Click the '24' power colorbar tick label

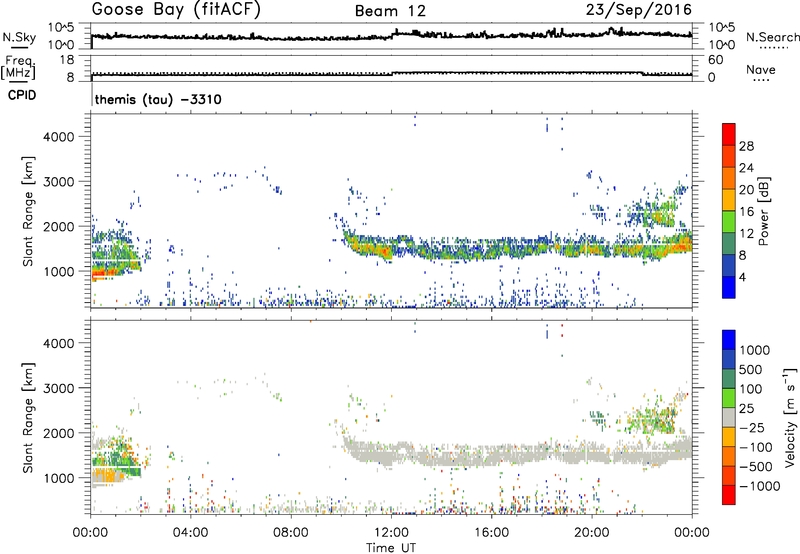tap(746, 168)
